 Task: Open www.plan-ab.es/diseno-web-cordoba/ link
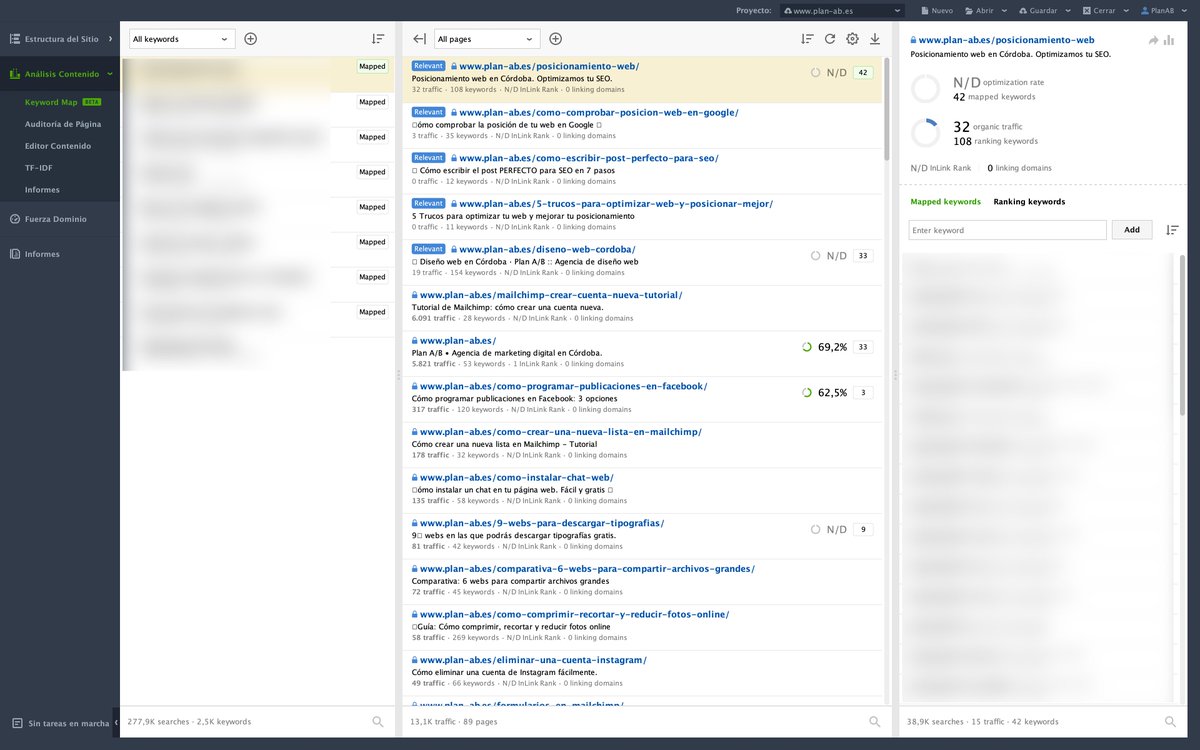pos(547,249)
